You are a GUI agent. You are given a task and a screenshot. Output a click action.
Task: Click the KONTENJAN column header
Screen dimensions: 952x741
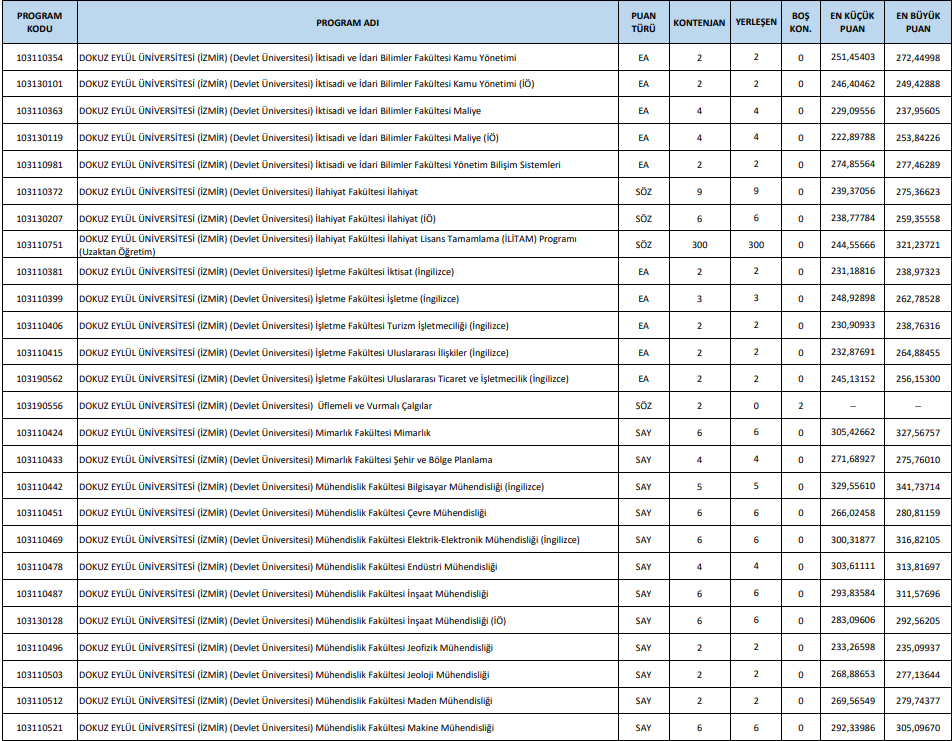699,22
